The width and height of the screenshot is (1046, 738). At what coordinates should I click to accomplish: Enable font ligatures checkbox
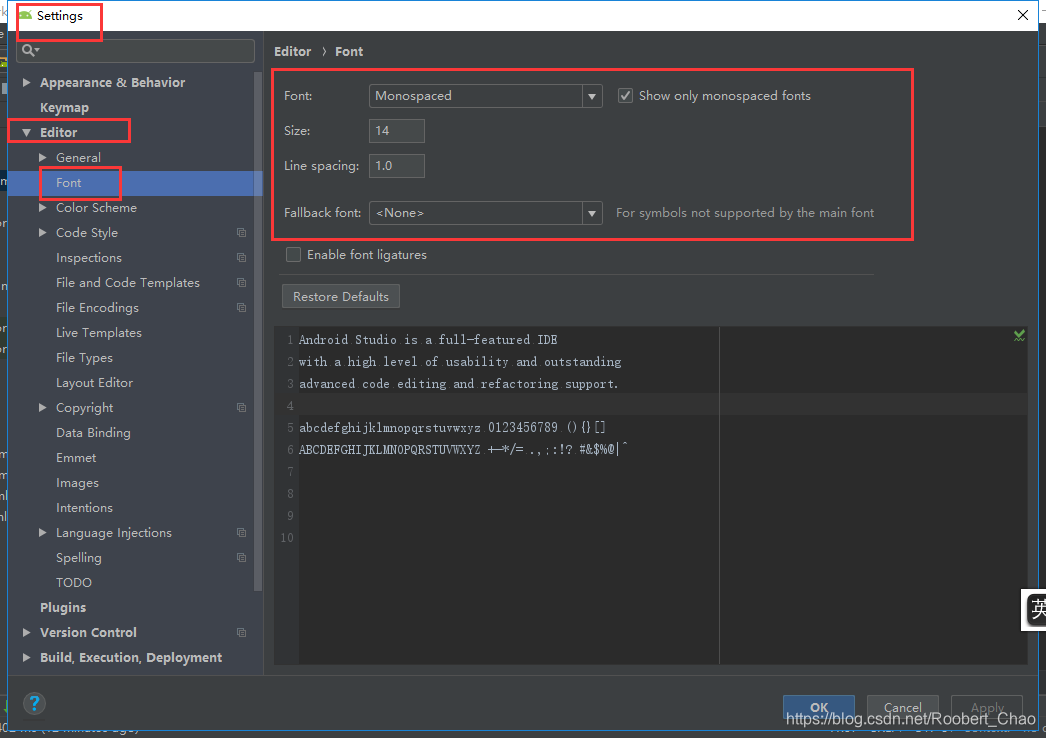[x=293, y=254]
